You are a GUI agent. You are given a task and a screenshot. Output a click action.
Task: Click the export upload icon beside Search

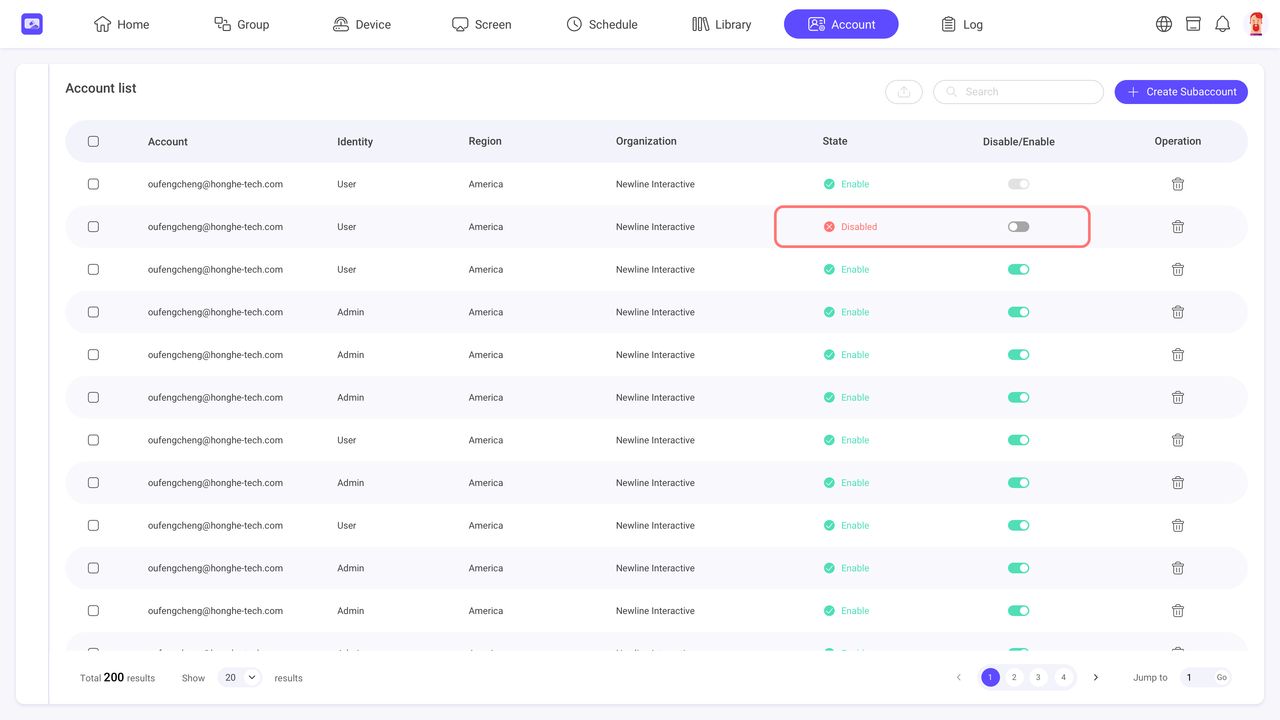904,92
